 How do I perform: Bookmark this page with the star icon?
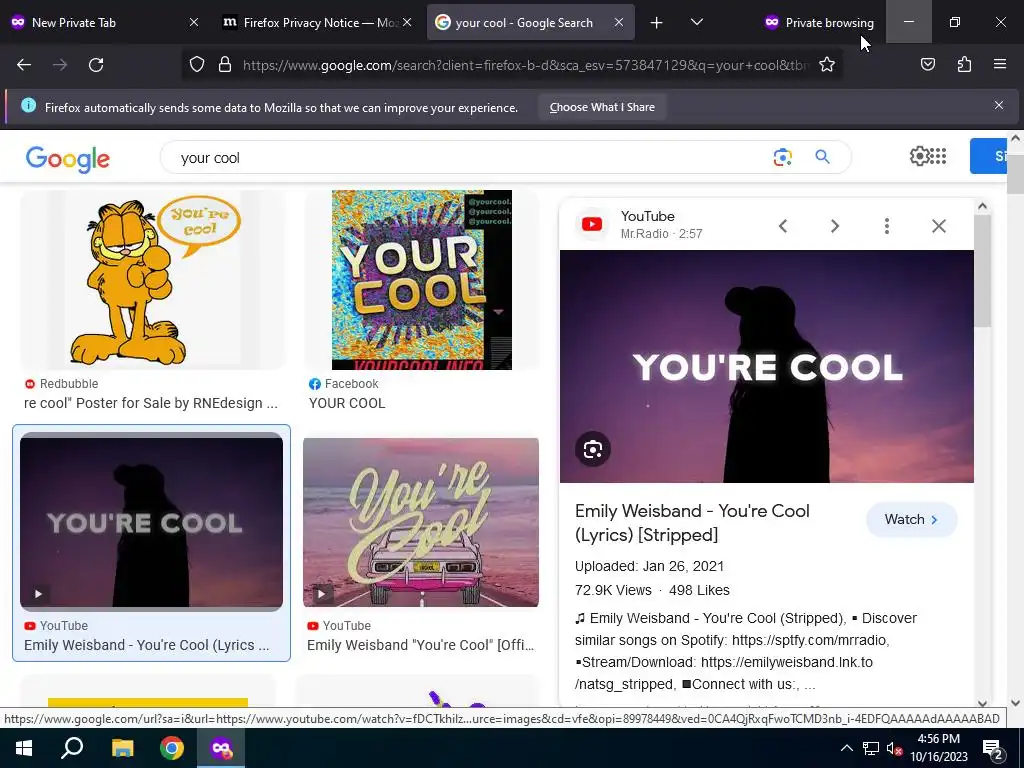(x=827, y=65)
